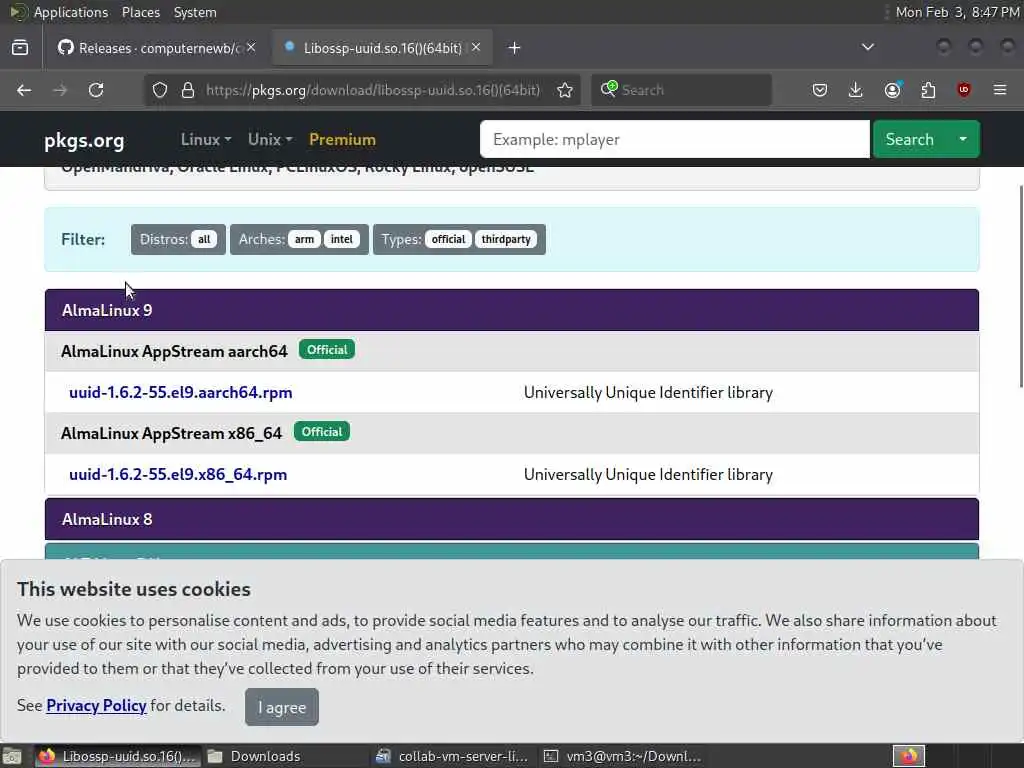Close the Libossp-uuid.so.16 tab
Image resolution: width=1024 pixels, height=768 pixels.
tap(476, 48)
